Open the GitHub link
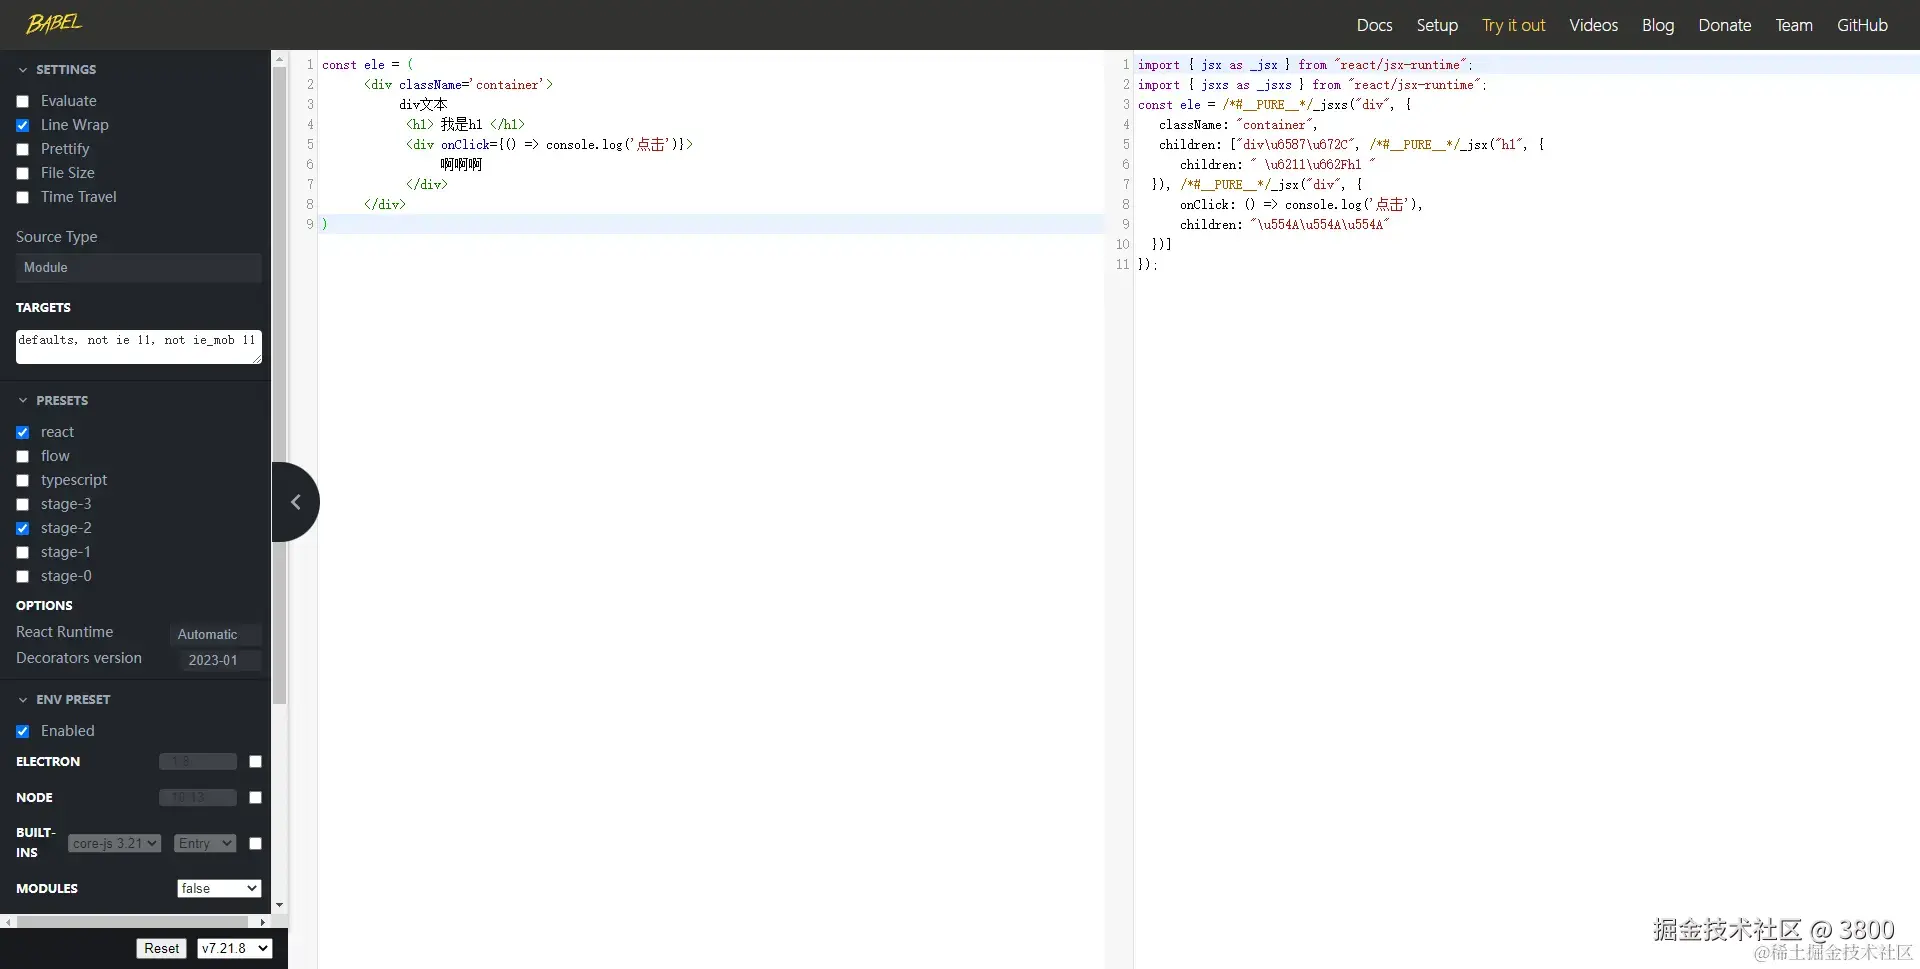Image resolution: width=1920 pixels, height=969 pixels. pyautogui.click(x=1862, y=25)
